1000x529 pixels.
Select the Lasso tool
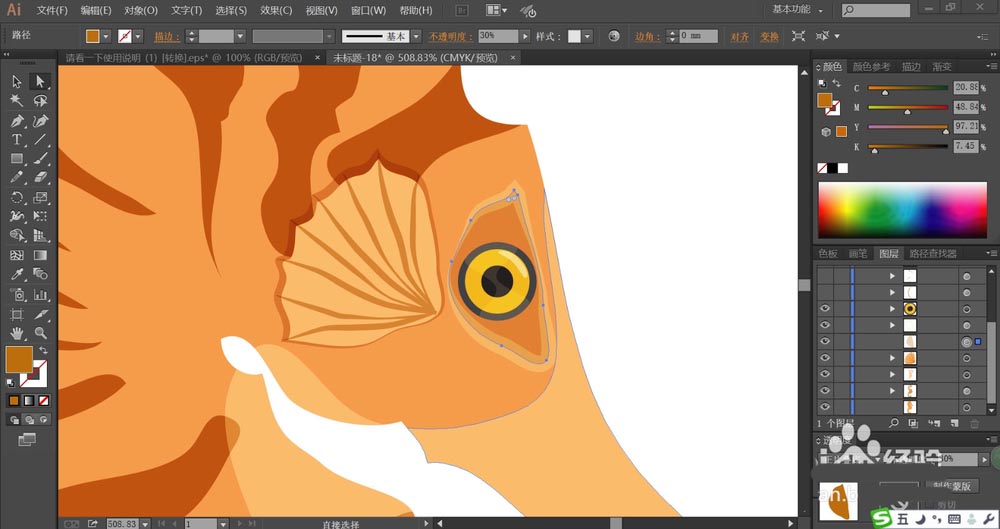40,101
